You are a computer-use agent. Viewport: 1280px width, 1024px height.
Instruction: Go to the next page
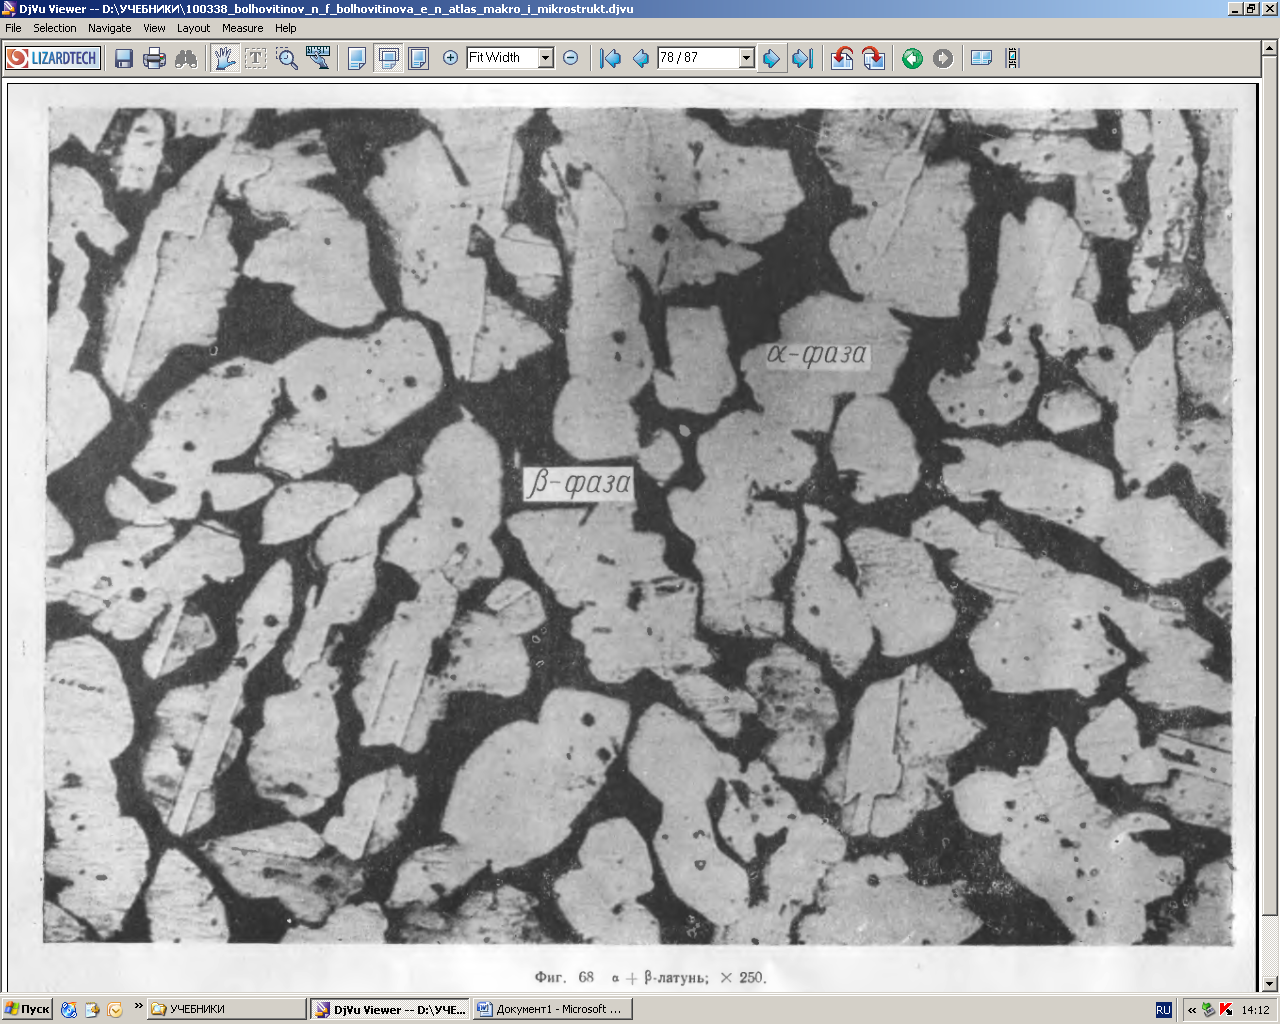click(771, 58)
